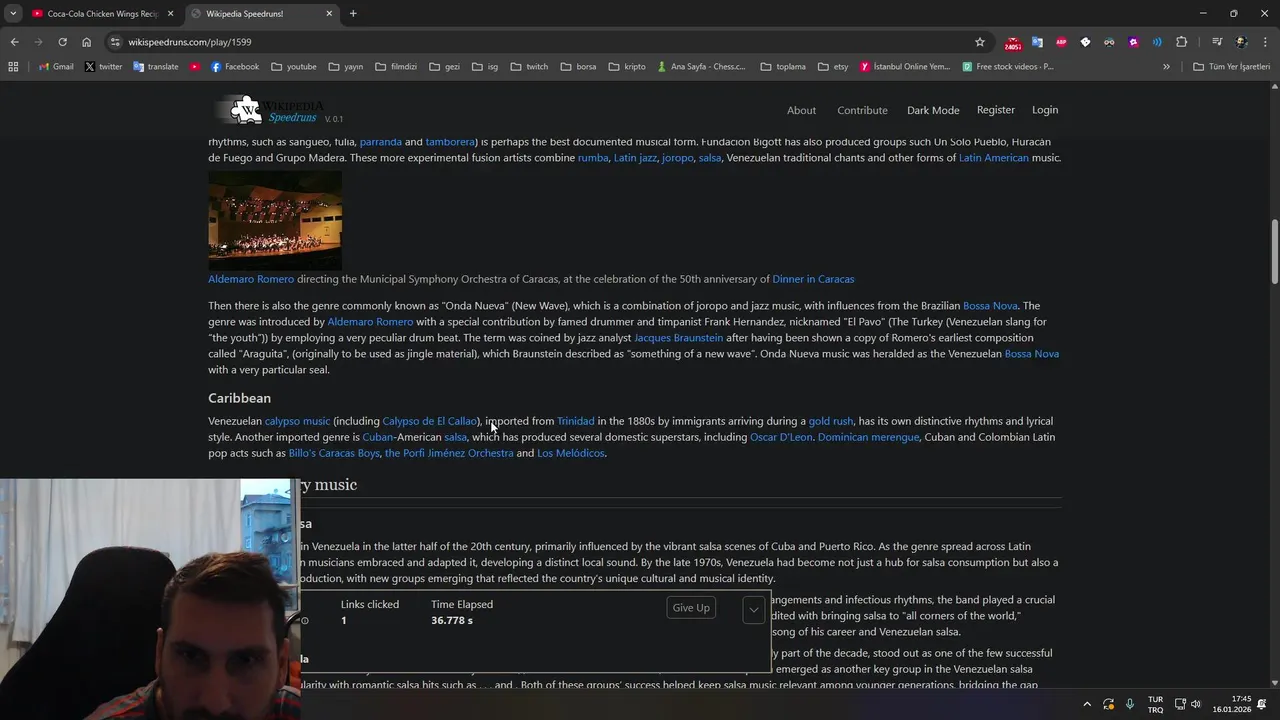The image size is (1280, 720).
Task: Open the Dominican merengue link
Action: (868, 437)
